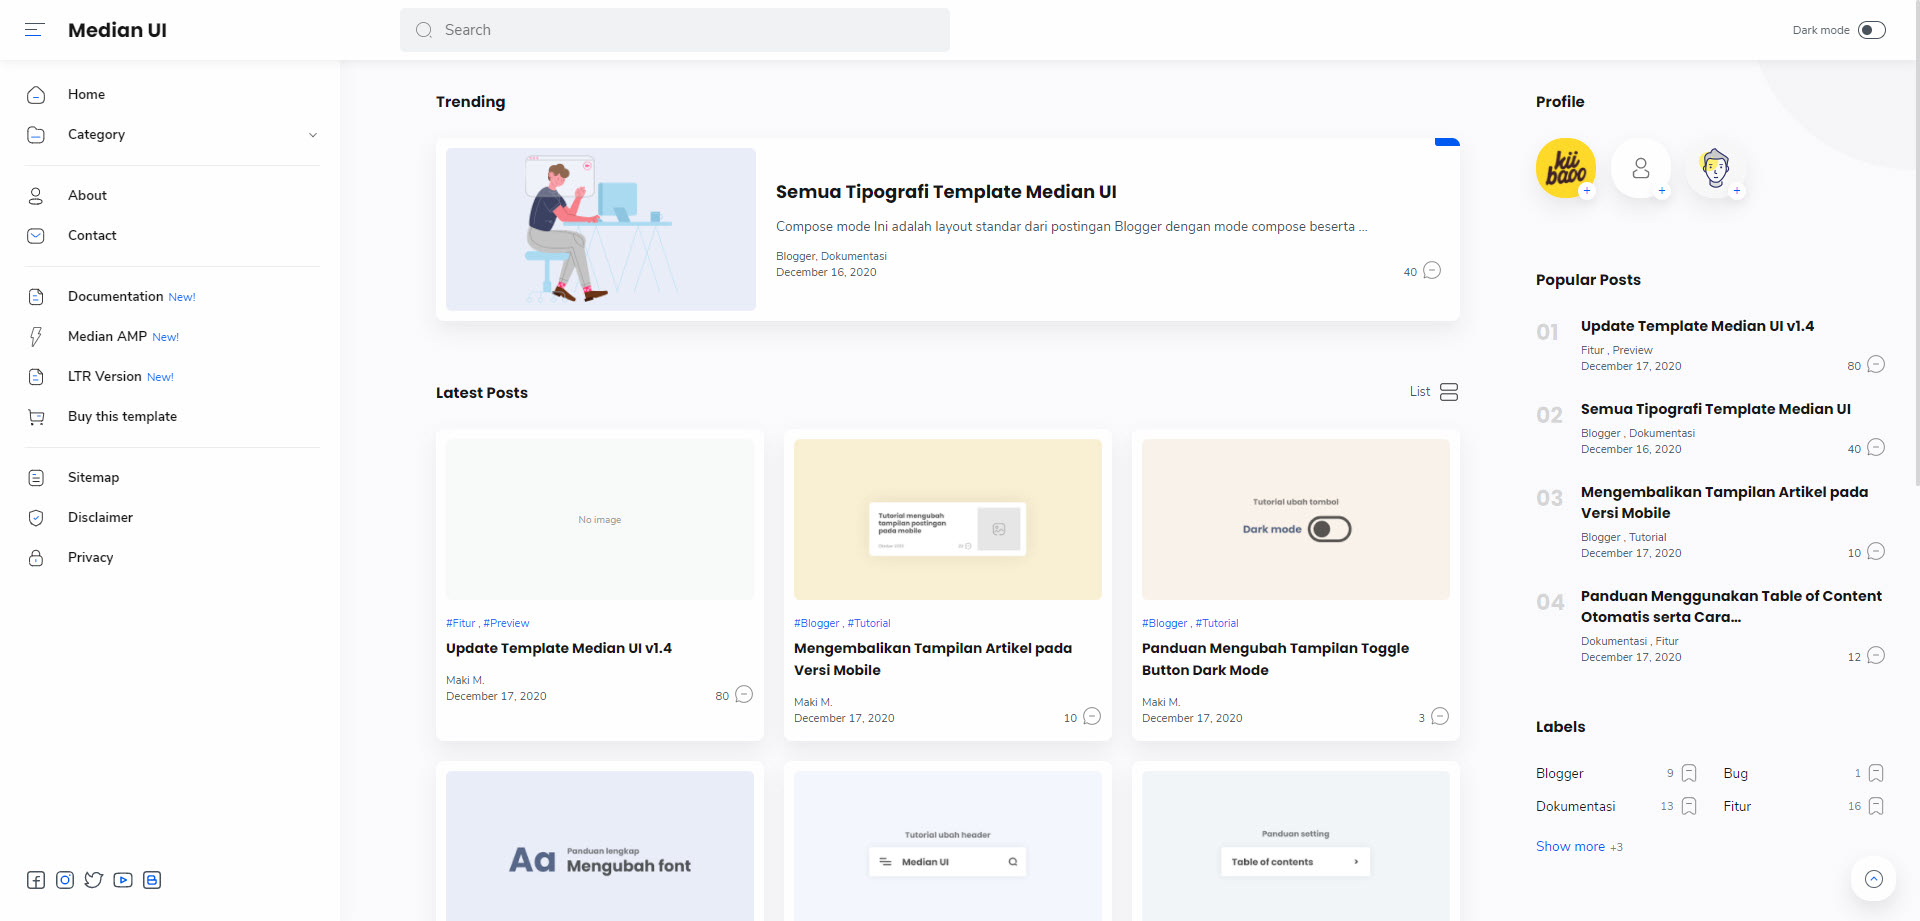The width and height of the screenshot is (1920, 921).
Task: Click inside the Search input field
Action: click(x=600, y=30)
